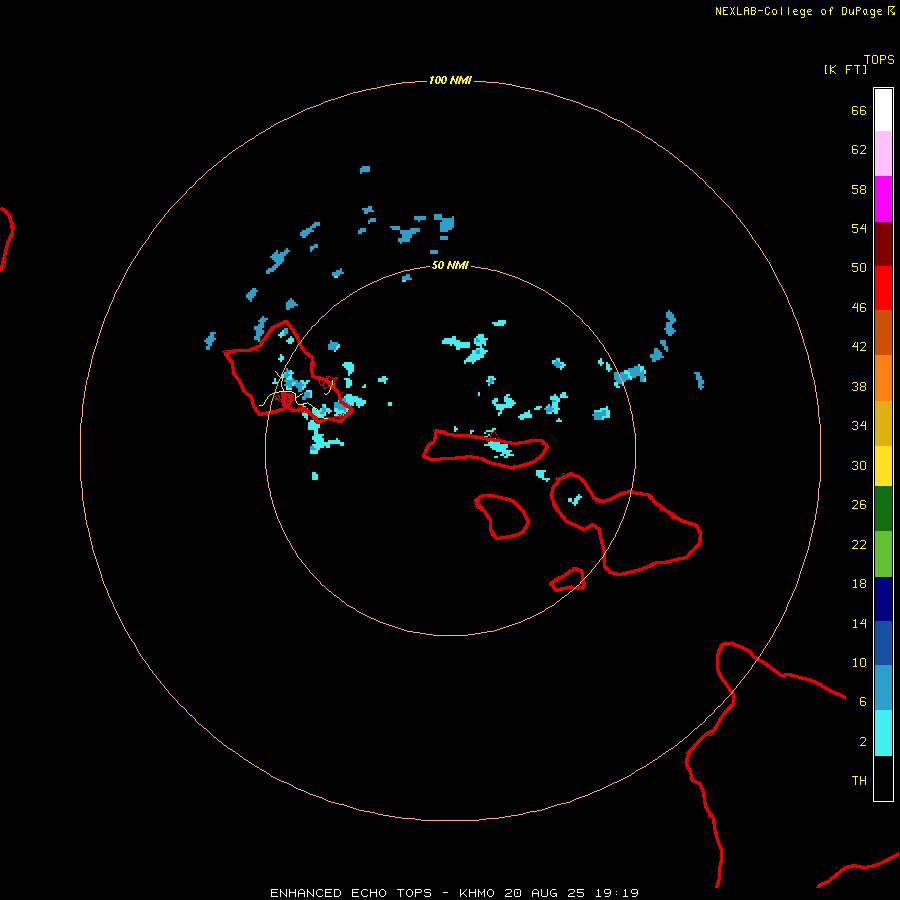Click the legend value 10
The image size is (900, 900).
point(859,662)
